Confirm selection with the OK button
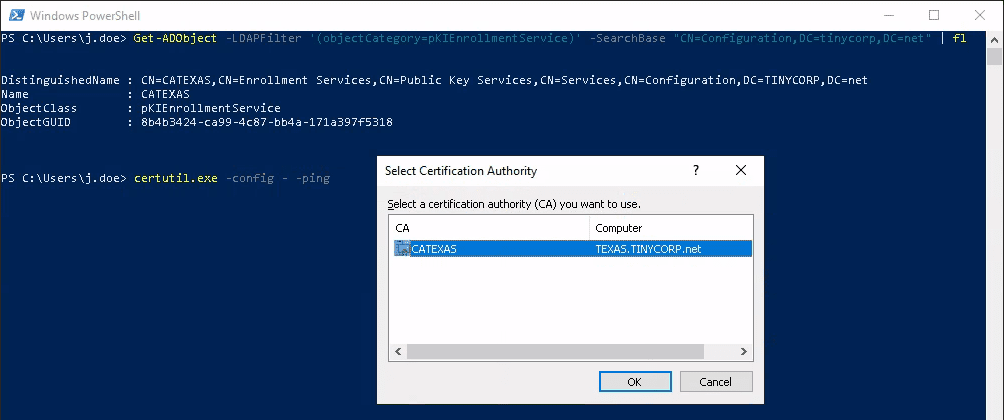The height and width of the screenshot is (420, 1004). 634,382
